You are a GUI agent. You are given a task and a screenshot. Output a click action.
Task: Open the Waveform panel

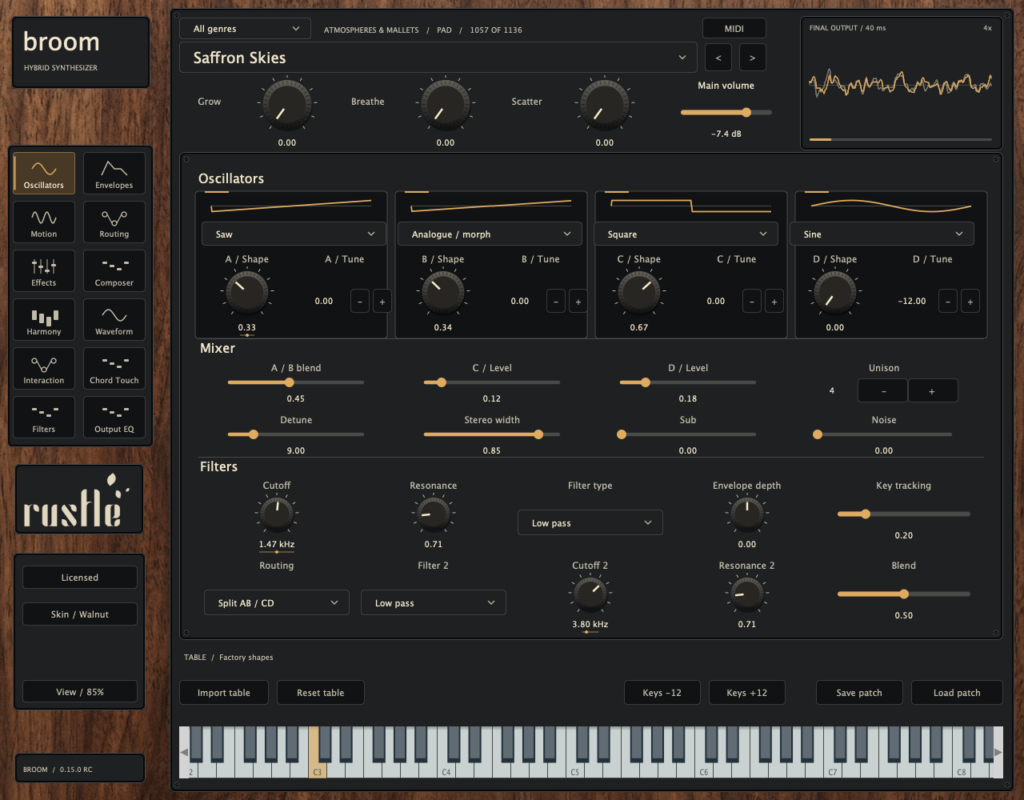pyautogui.click(x=114, y=319)
